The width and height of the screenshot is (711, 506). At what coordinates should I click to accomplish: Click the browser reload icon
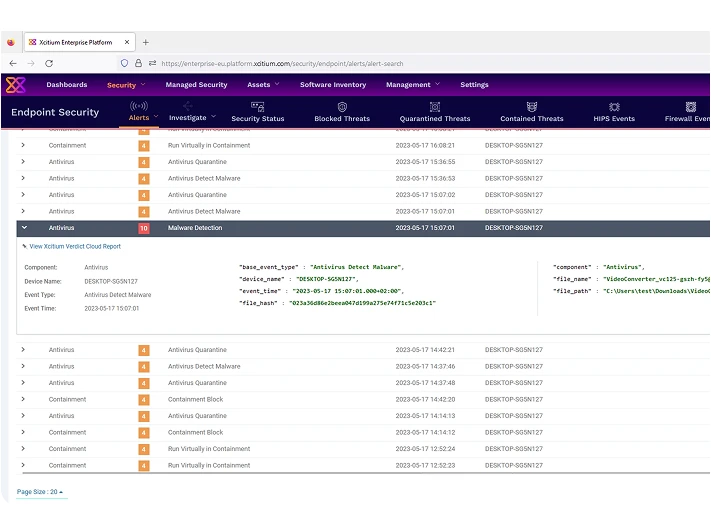[x=49, y=63]
